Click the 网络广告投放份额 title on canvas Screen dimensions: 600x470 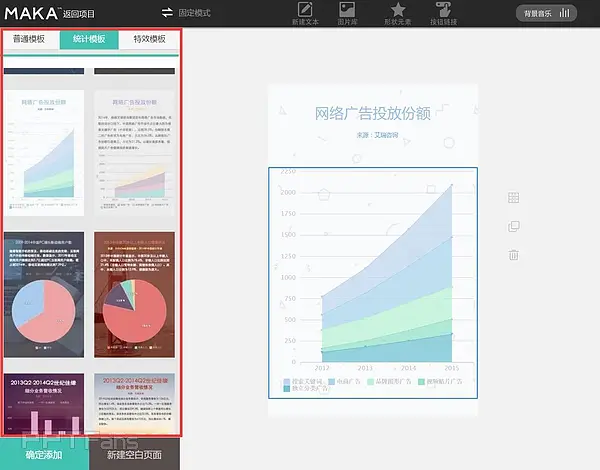371,114
